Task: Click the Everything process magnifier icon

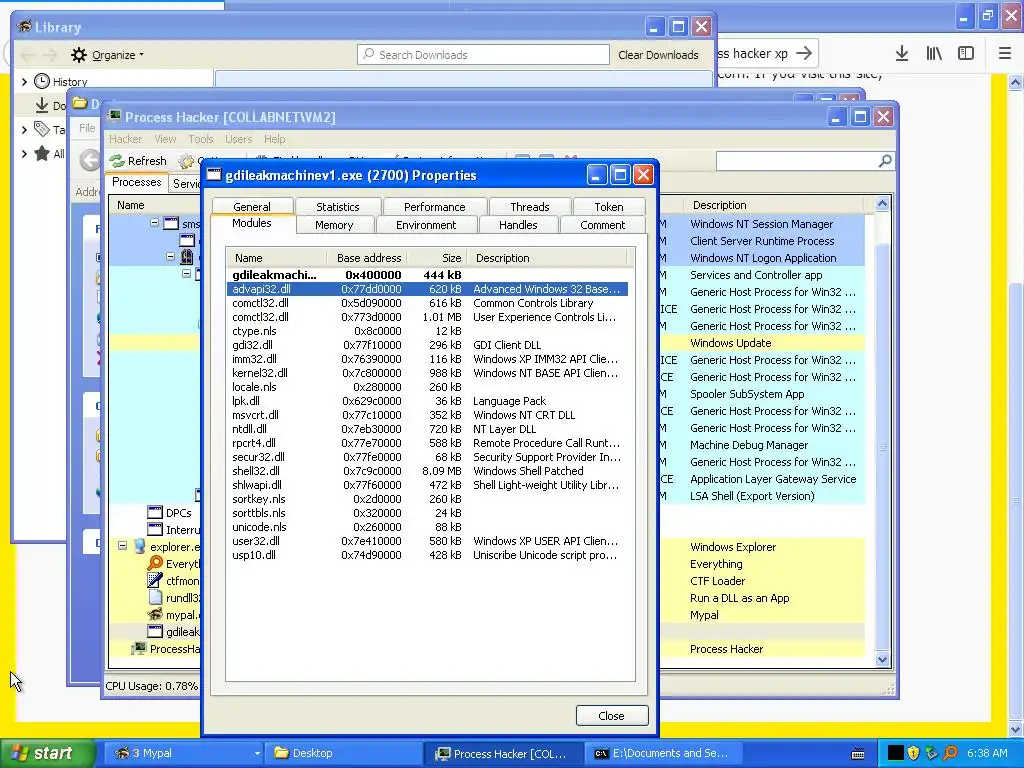Action: [155, 564]
